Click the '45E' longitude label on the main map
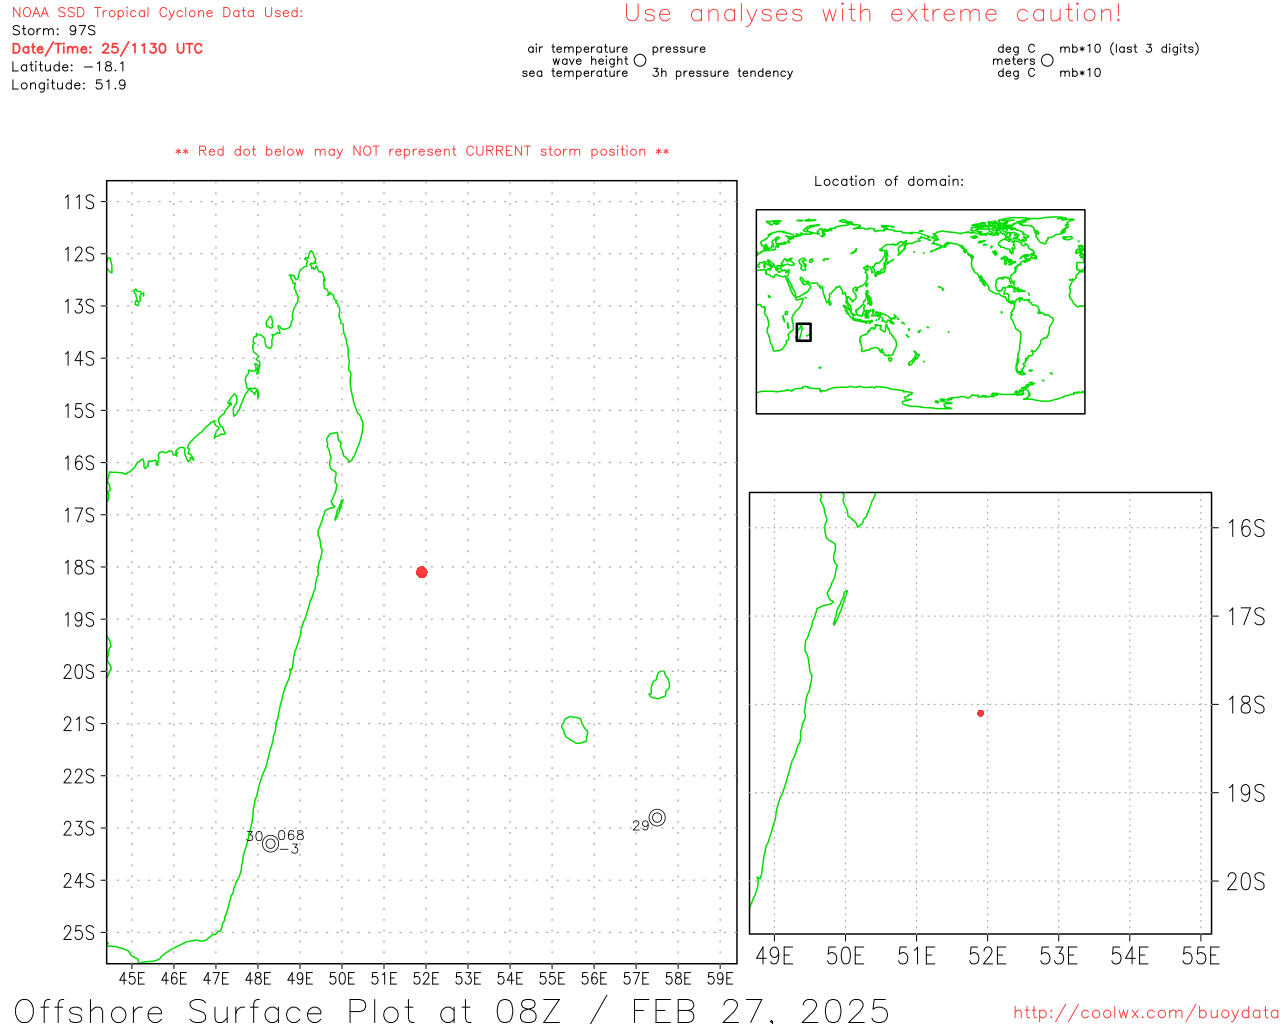1280x1024 pixels. tap(132, 979)
